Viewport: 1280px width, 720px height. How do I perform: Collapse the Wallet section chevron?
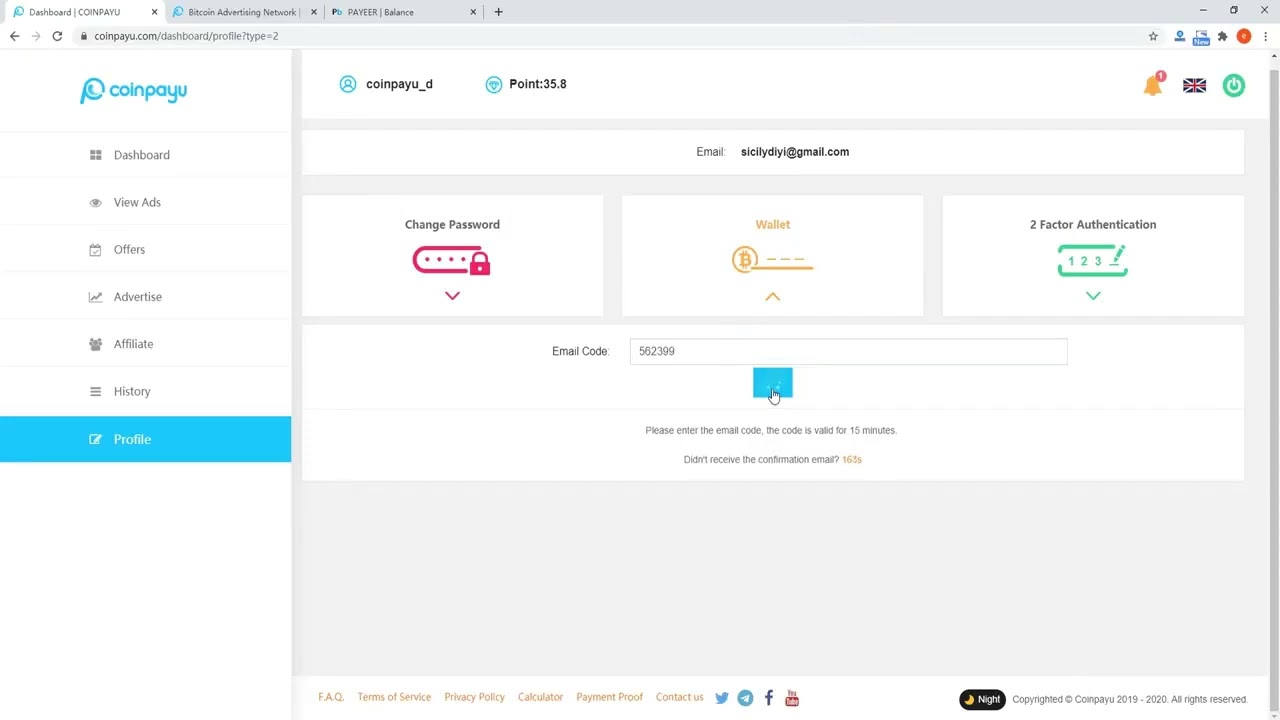pos(772,296)
